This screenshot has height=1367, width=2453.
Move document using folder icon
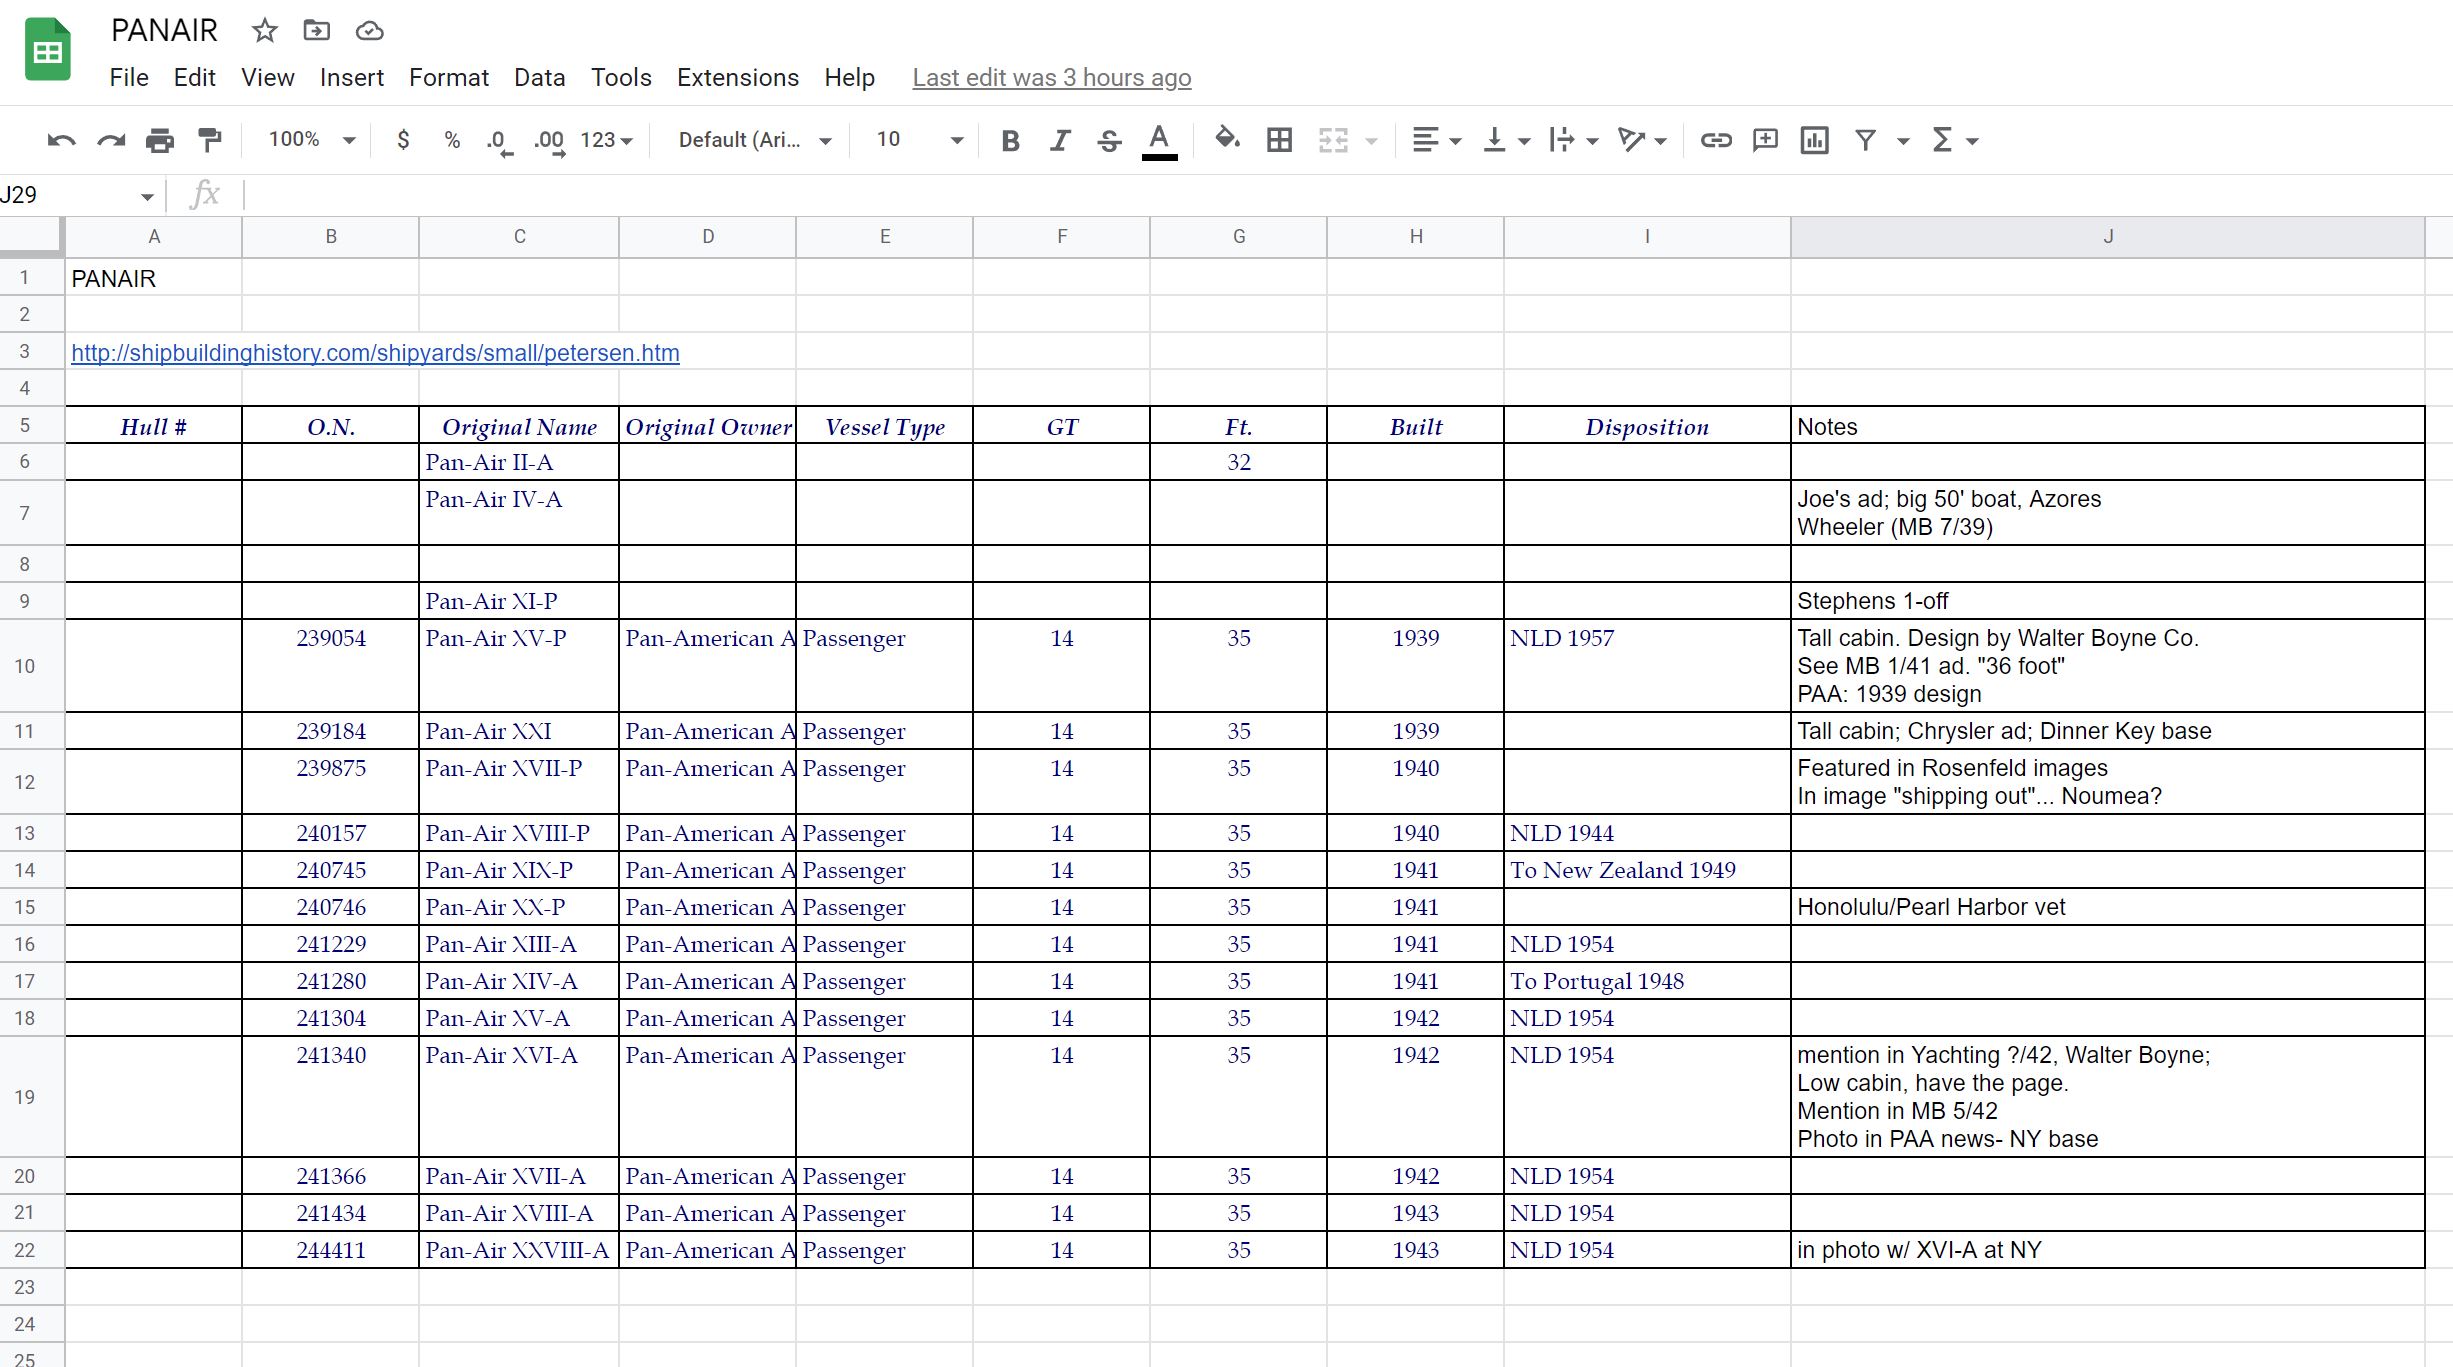click(316, 31)
